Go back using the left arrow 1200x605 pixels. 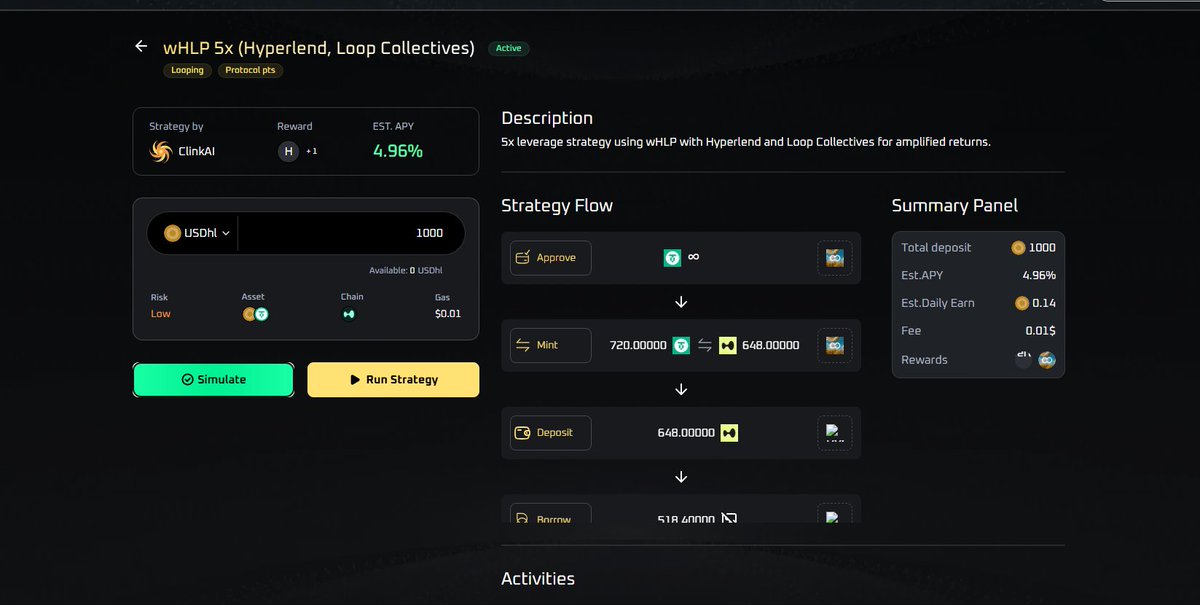pos(141,46)
